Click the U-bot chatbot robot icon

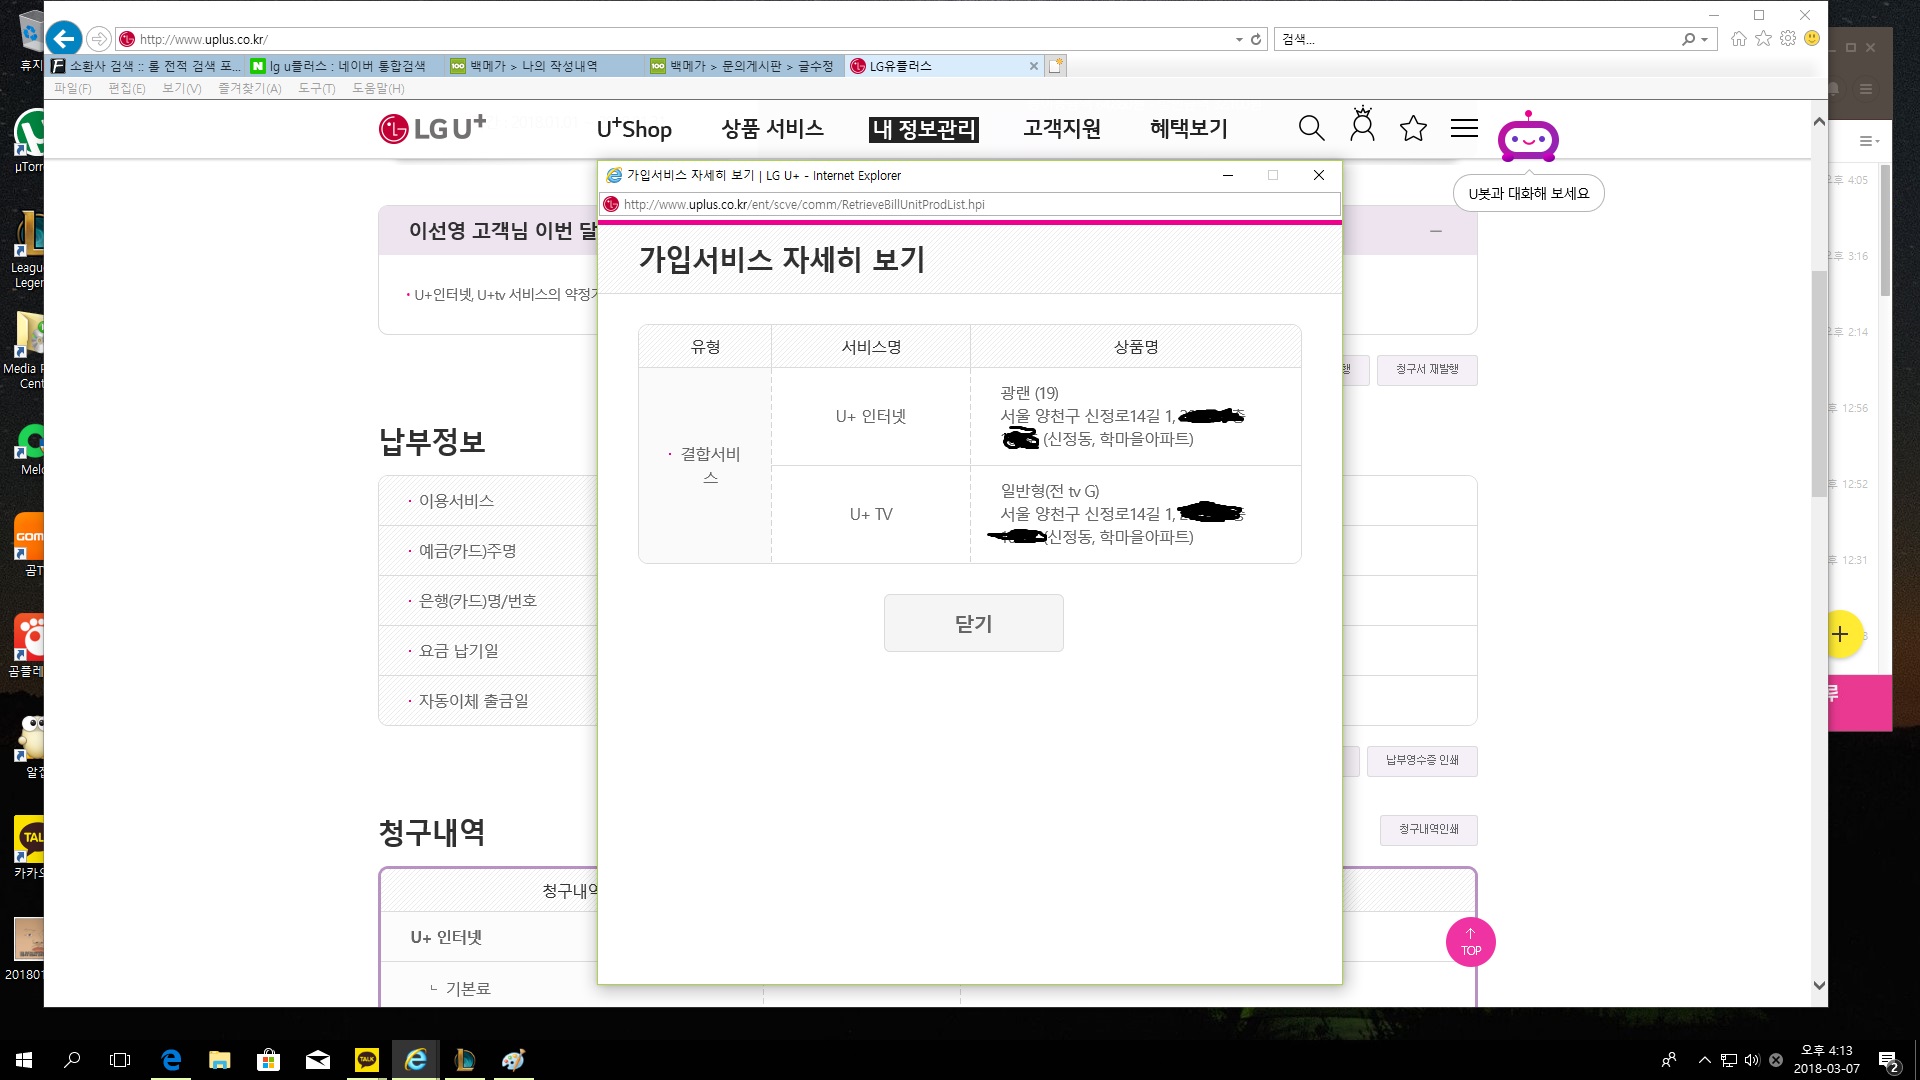(x=1527, y=138)
